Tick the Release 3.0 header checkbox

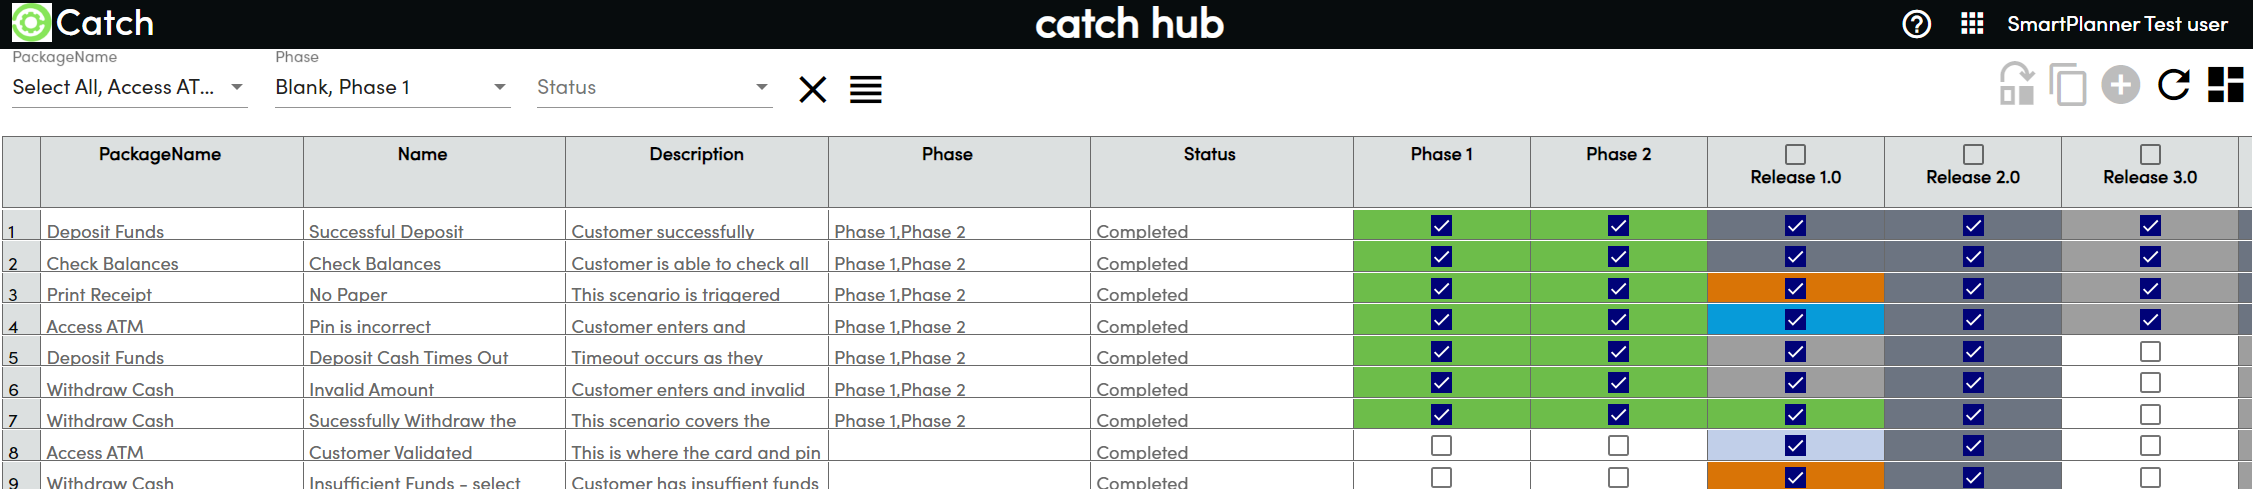coord(2150,155)
